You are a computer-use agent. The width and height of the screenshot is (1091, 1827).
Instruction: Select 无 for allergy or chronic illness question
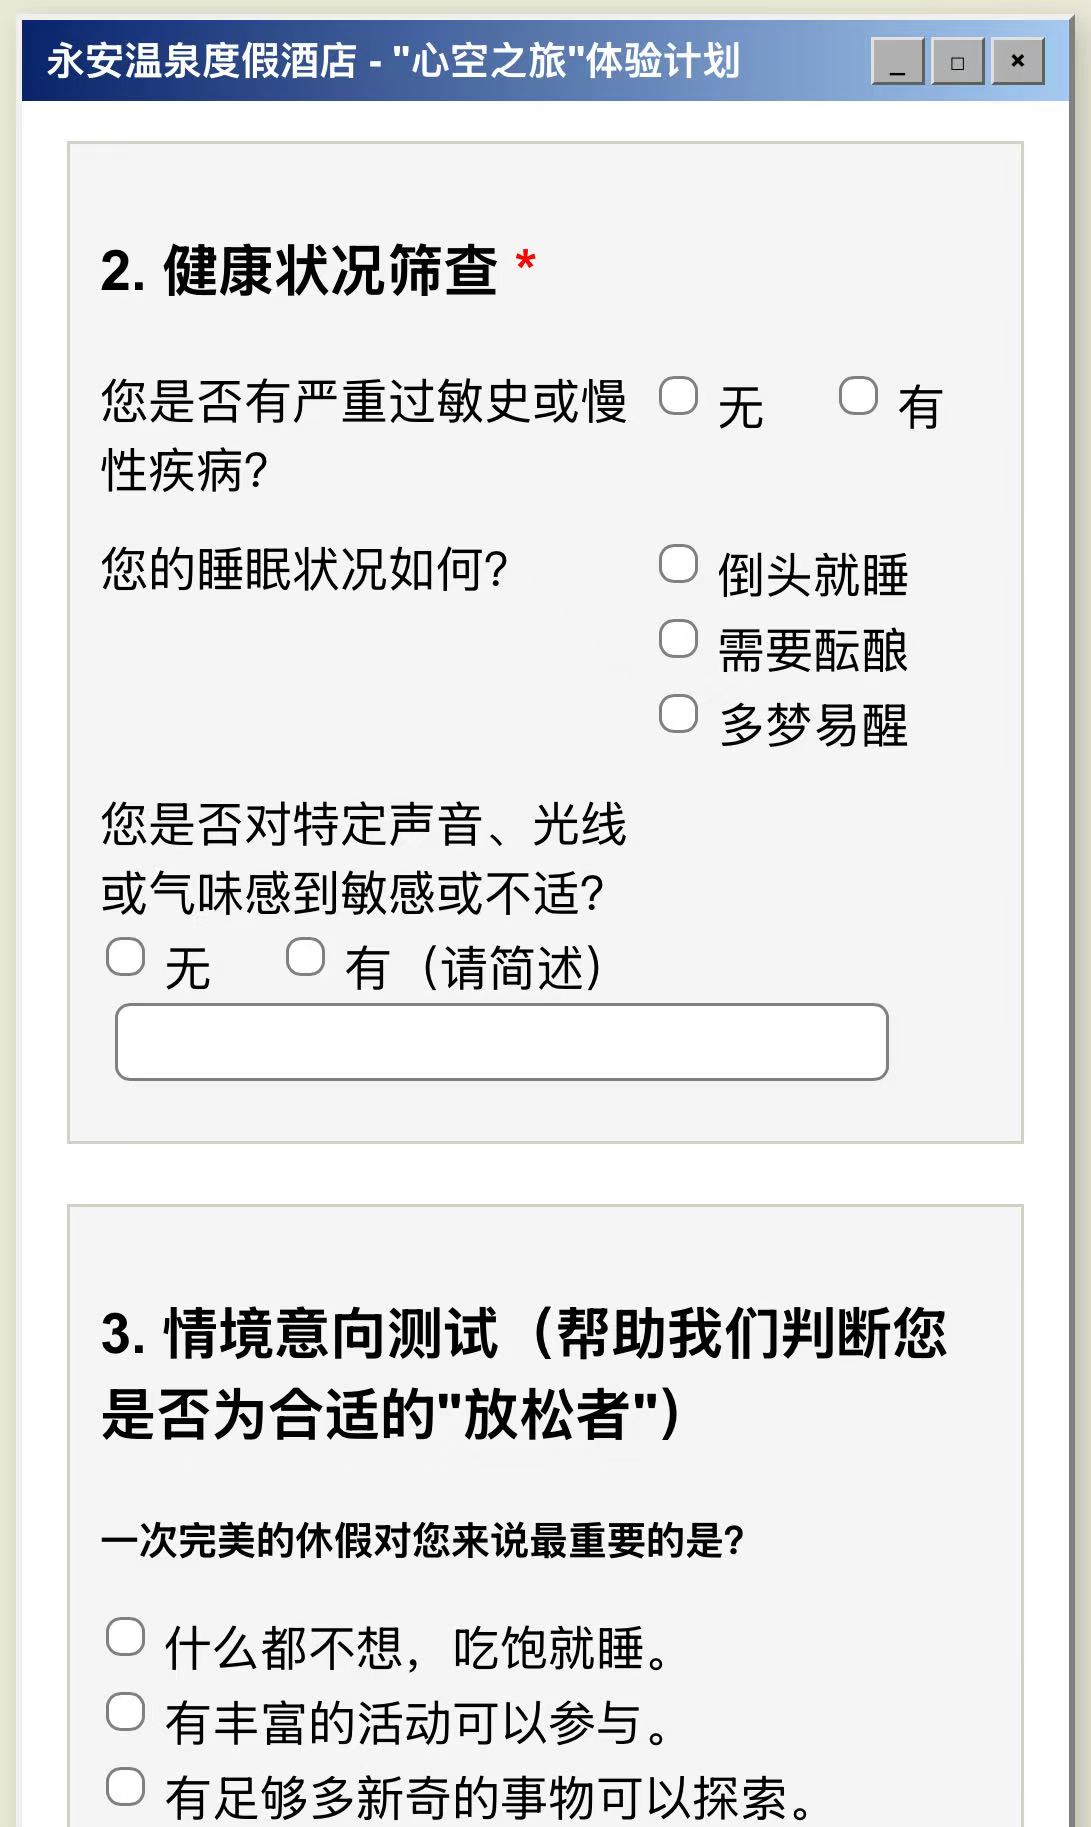click(678, 396)
